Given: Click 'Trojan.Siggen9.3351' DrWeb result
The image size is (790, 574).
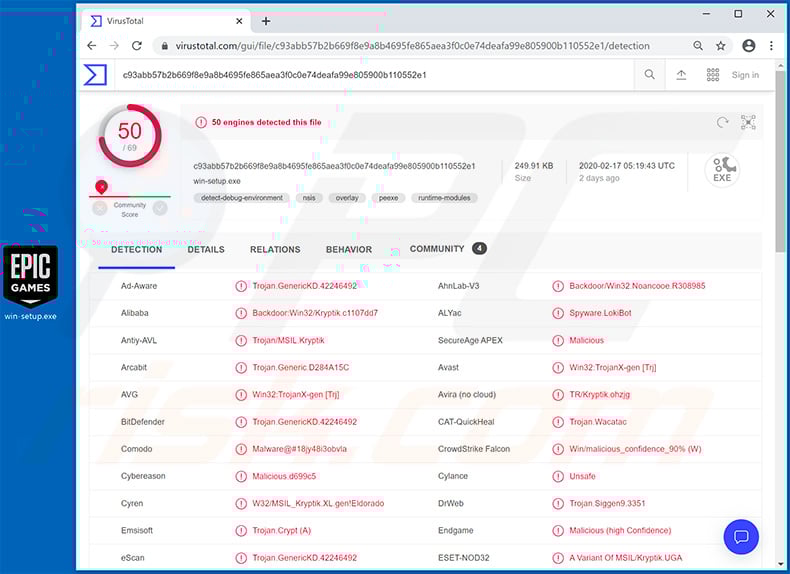Looking at the screenshot, I should (607, 503).
